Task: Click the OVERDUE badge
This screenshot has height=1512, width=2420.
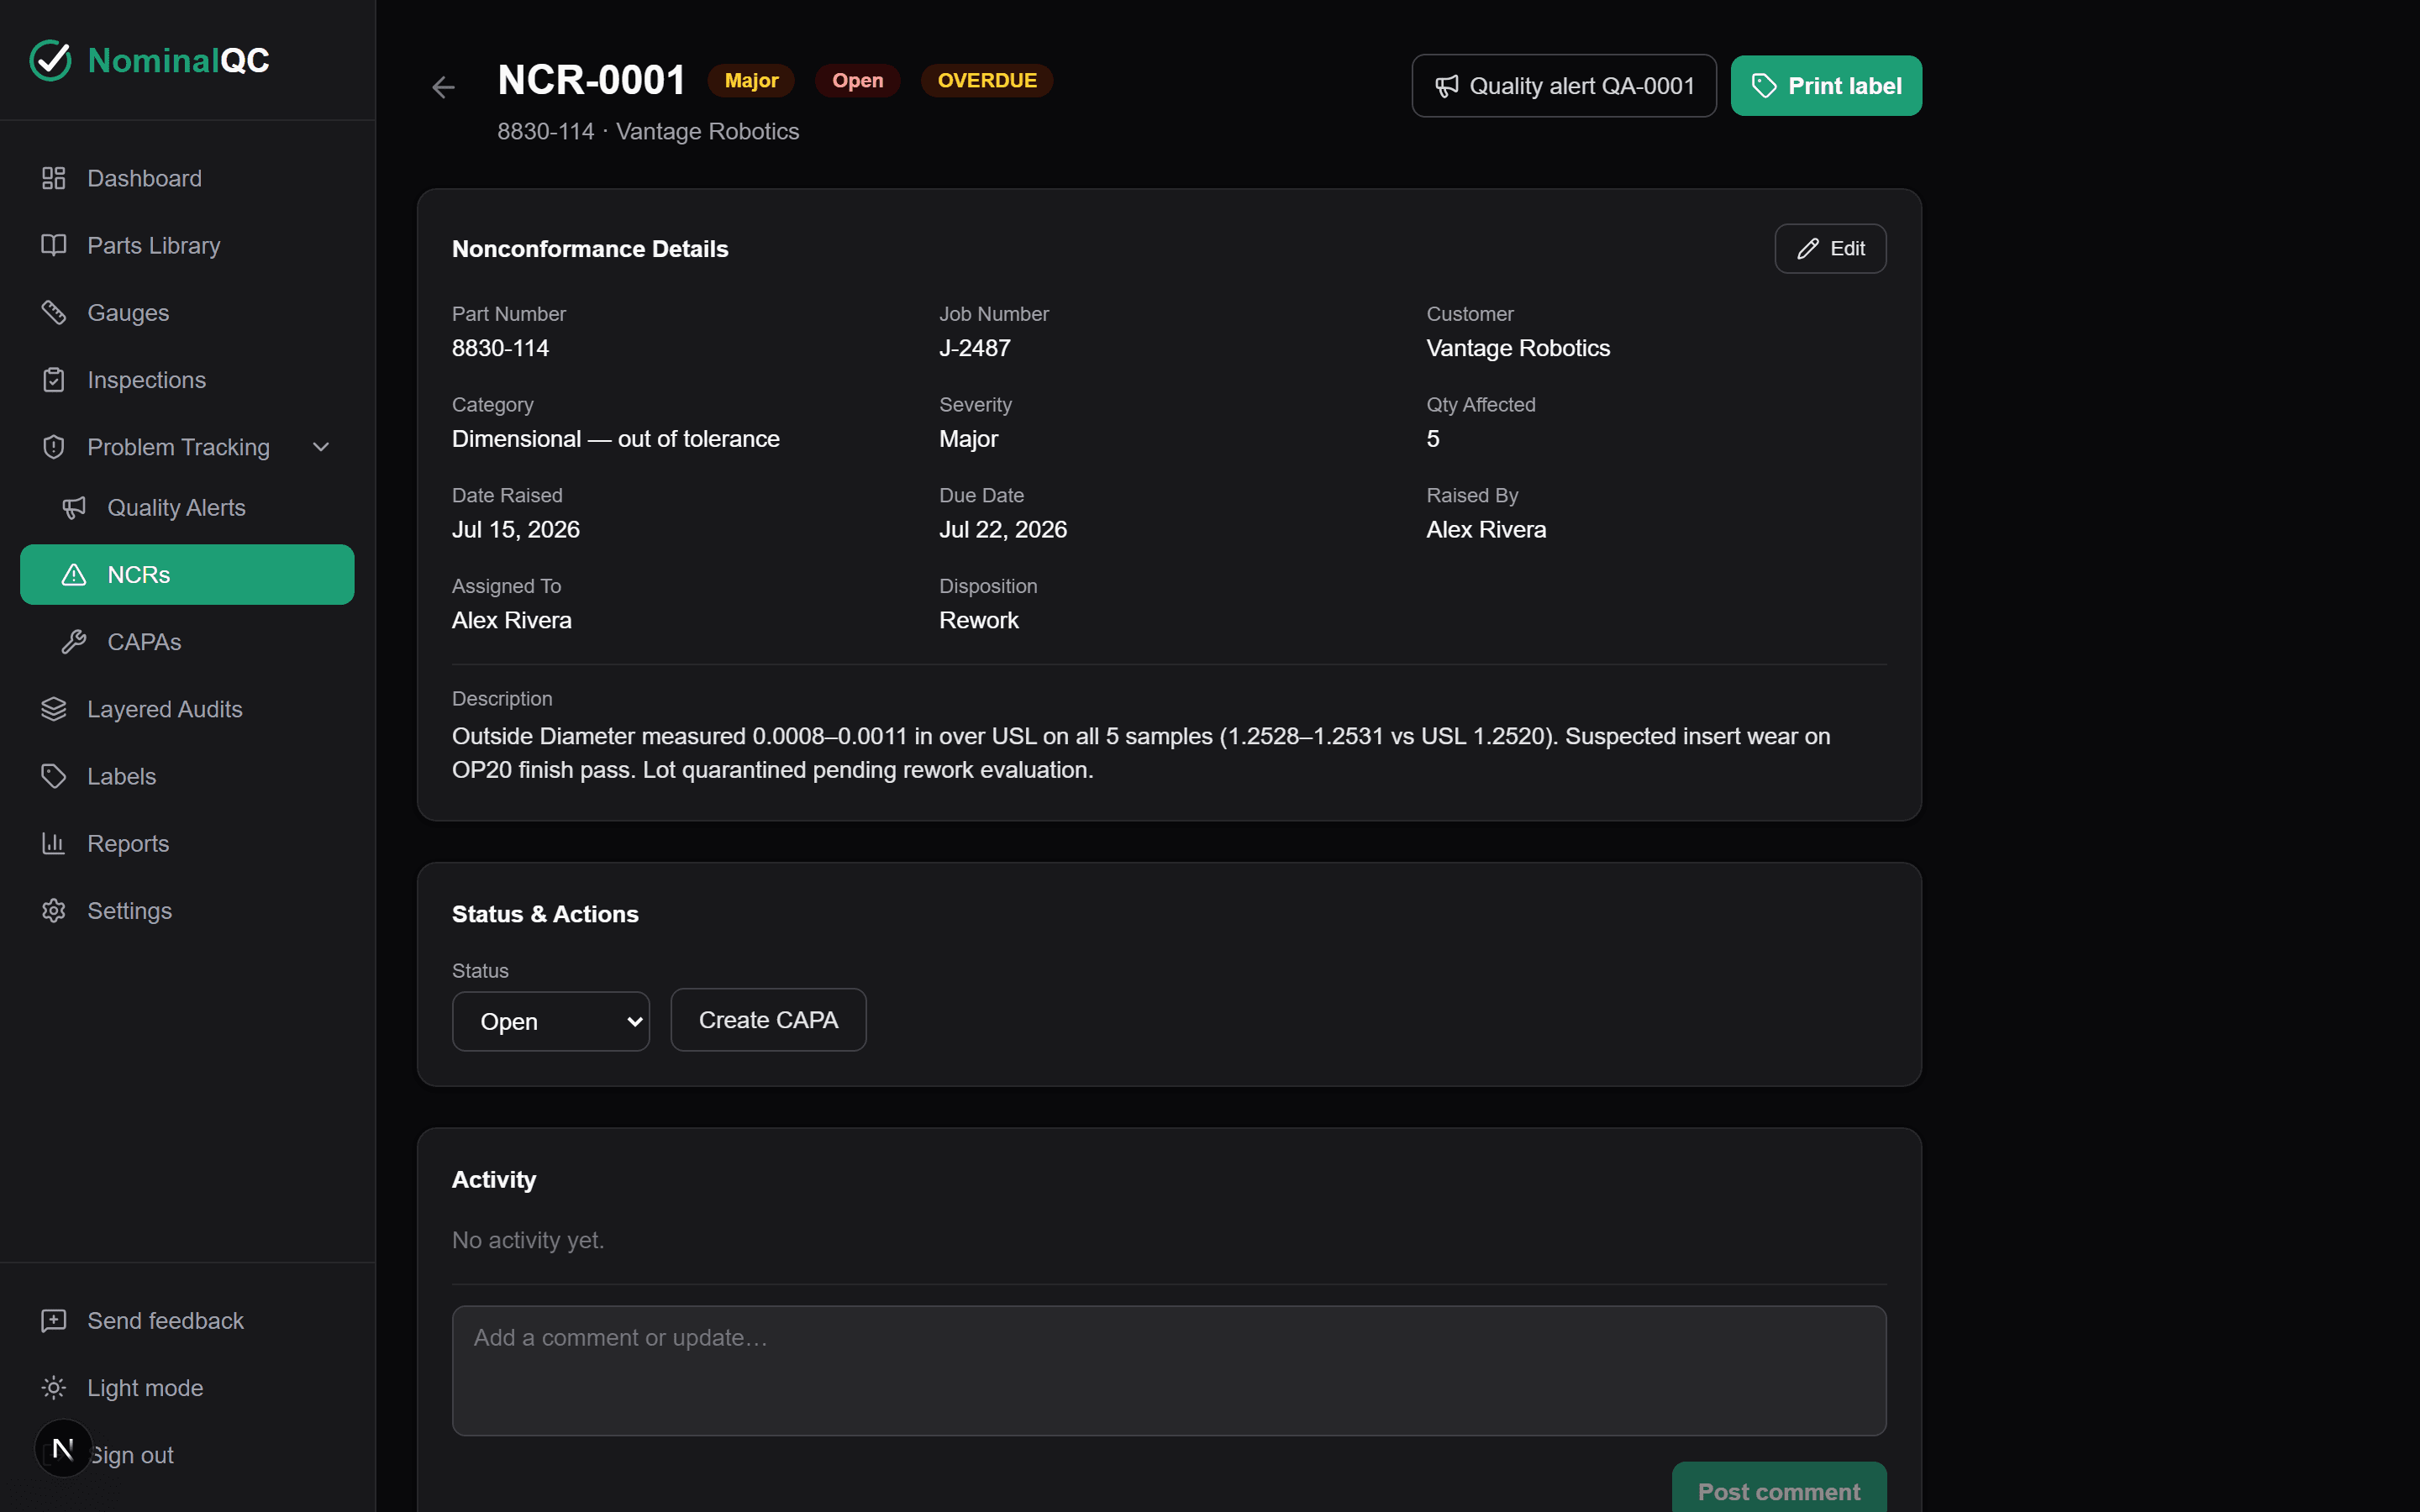Action: (x=987, y=81)
